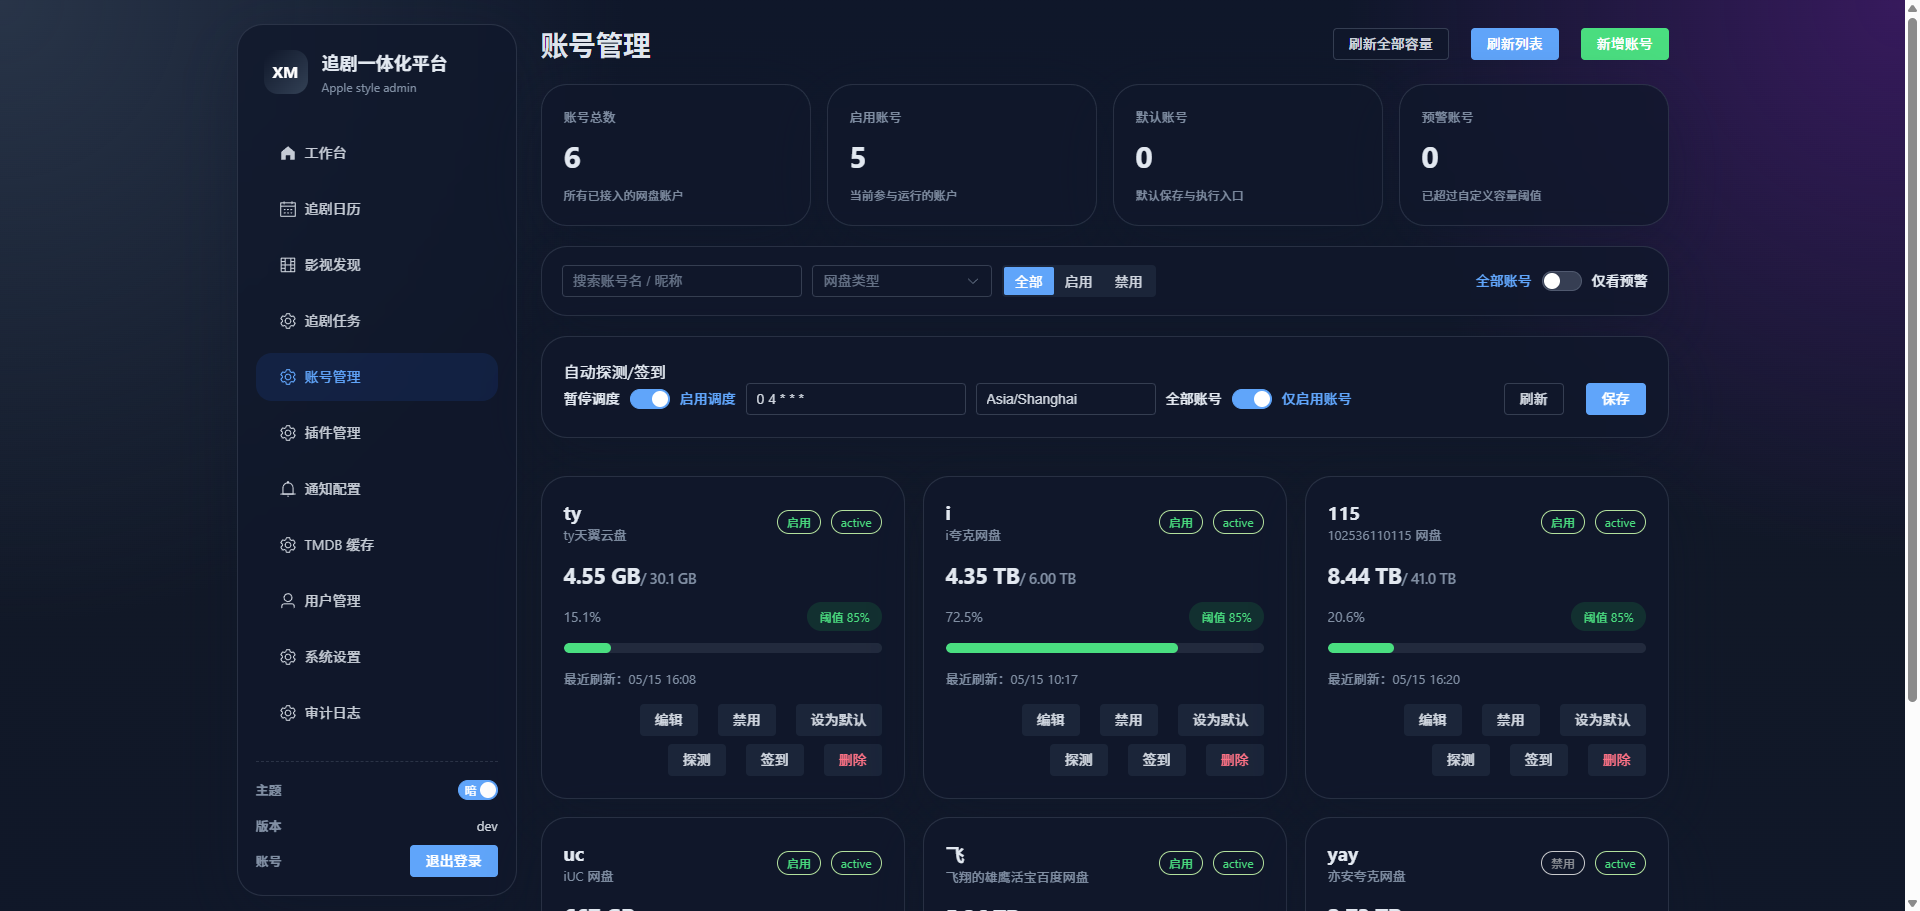1920x911 pixels.
Task: Click the 新增账号 button
Action: point(1625,44)
